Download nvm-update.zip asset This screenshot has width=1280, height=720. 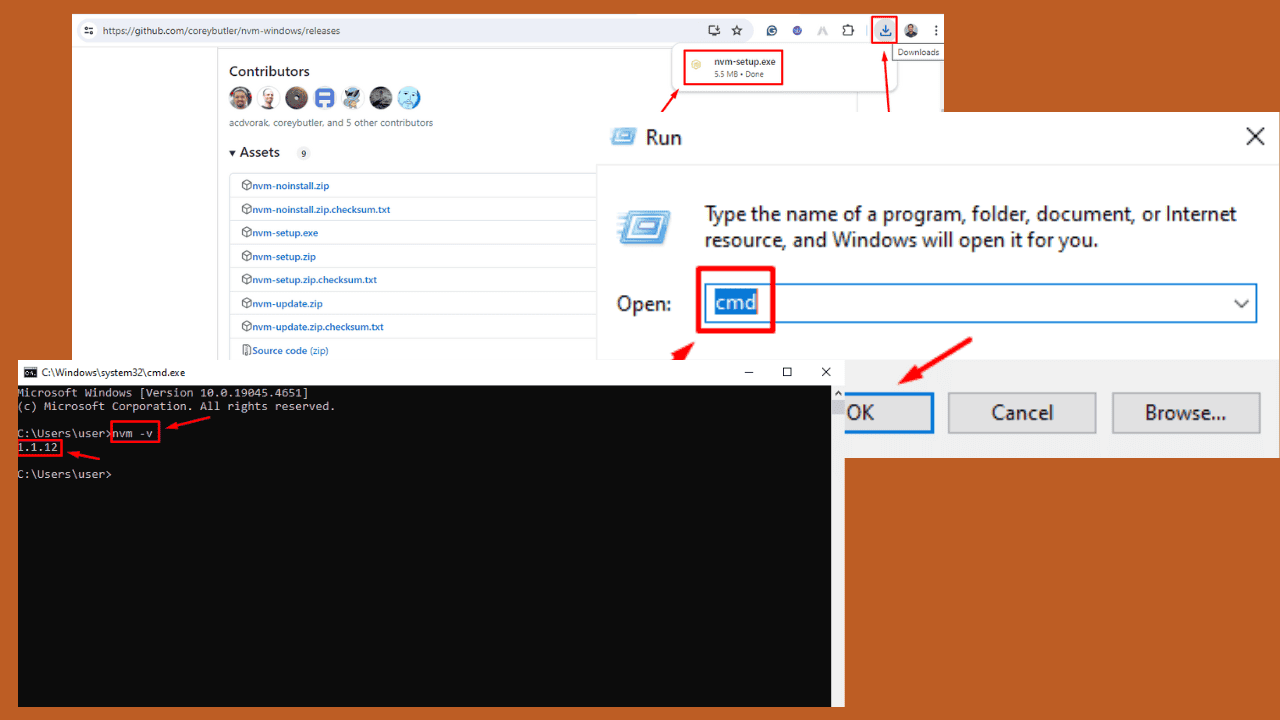coord(287,304)
